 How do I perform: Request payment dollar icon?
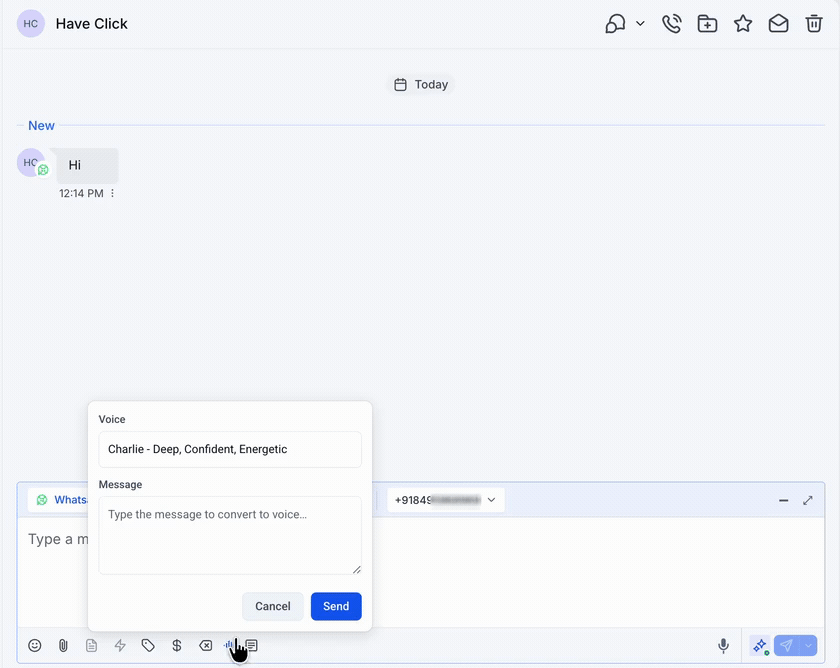177,646
